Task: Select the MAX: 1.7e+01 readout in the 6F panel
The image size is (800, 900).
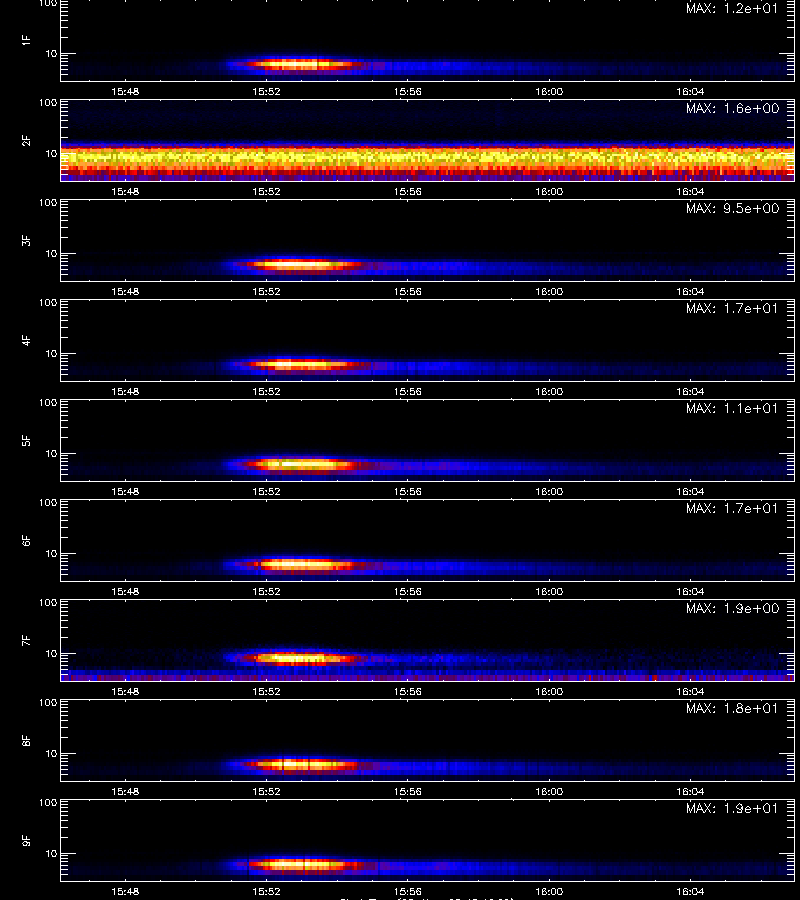Action: click(x=732, y=508)
